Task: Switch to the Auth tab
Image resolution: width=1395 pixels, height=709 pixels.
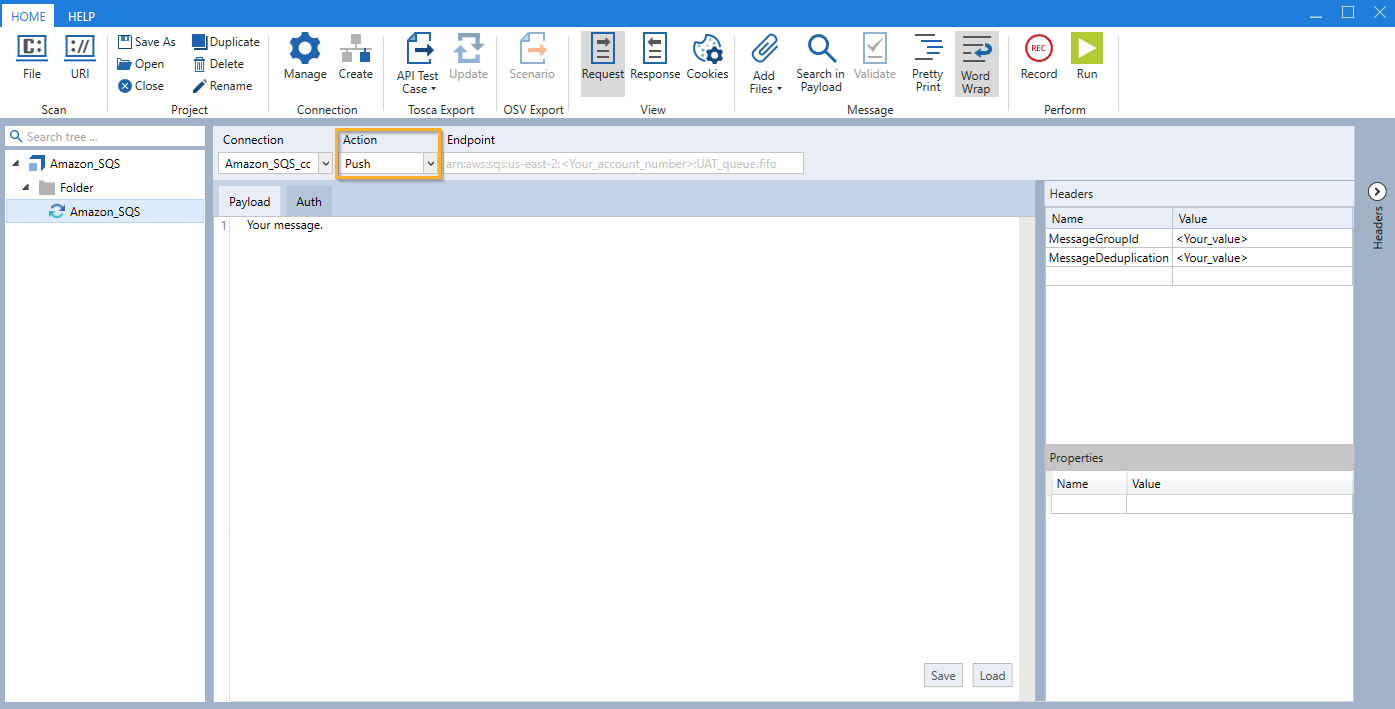Action: (309, 201)
